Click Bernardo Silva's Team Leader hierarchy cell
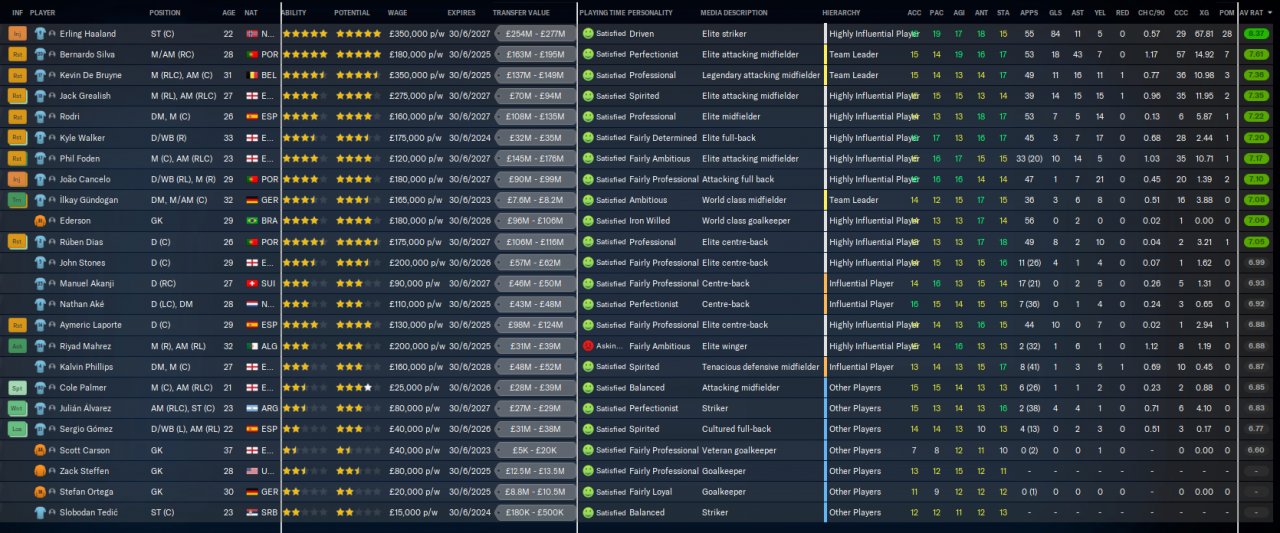 (x=856, y=54)
